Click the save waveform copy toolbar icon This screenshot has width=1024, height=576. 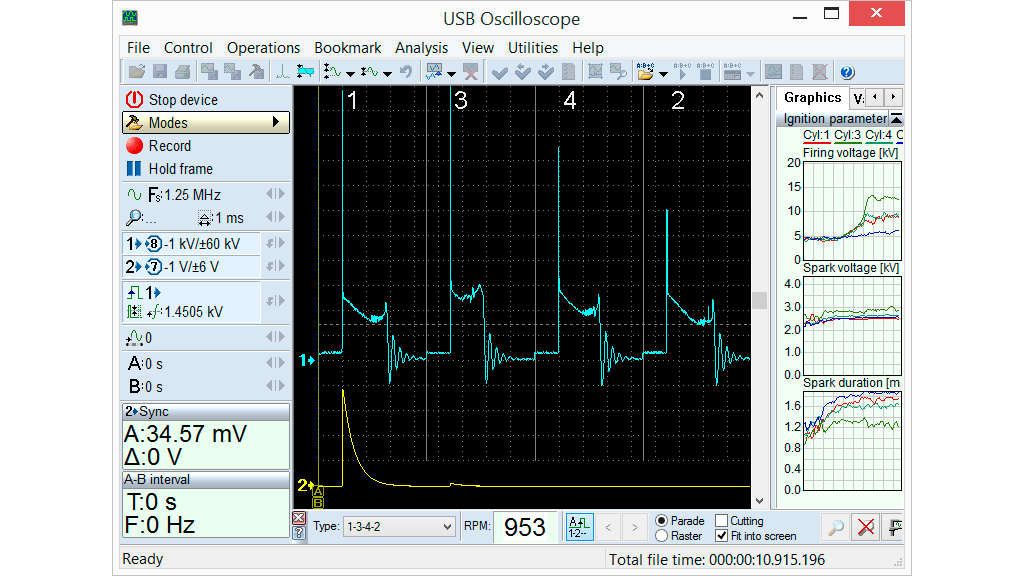tap(209, 72)
